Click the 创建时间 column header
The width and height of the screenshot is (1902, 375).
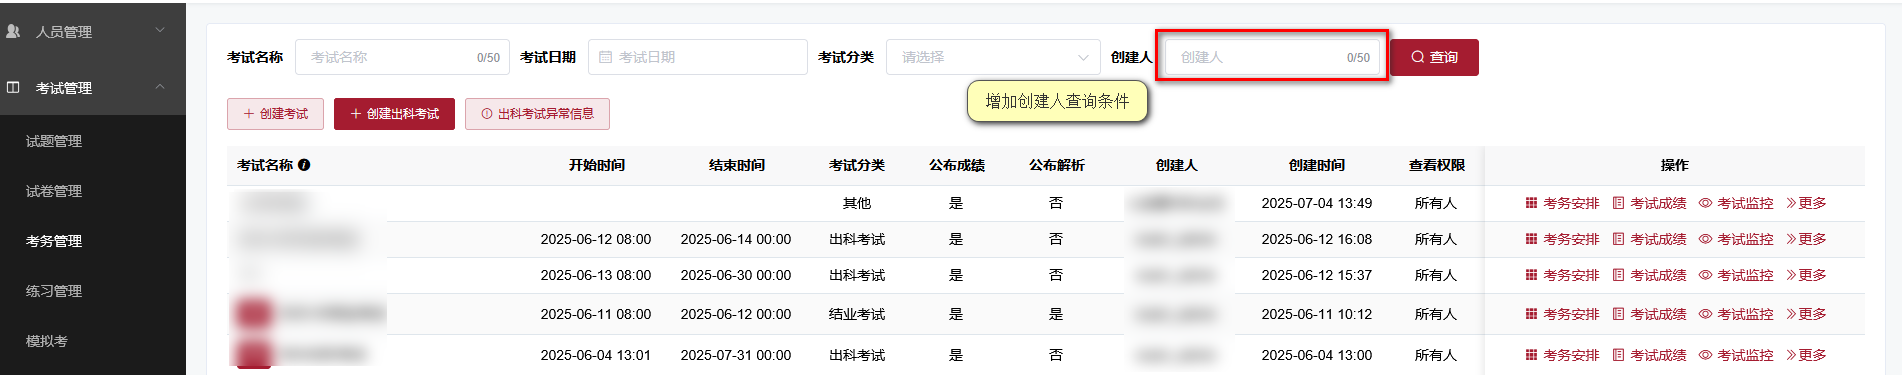1317,165
